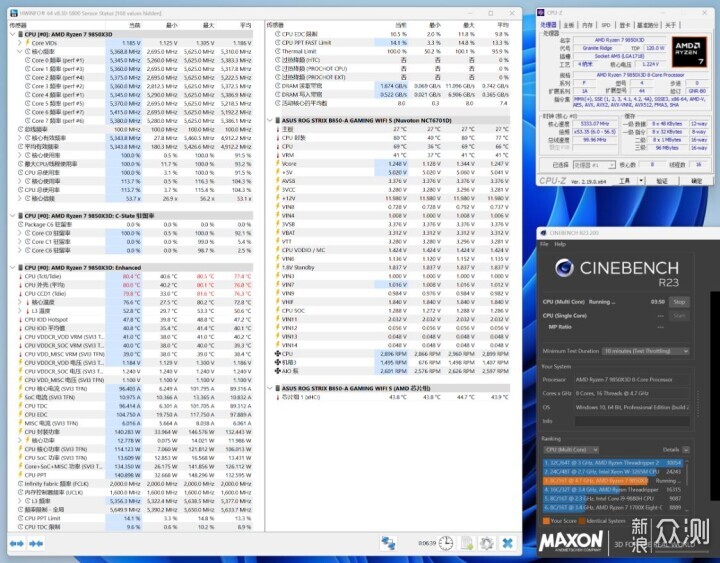Viewport: 720px width, 563px height.
Task: Click thermometer icon beside VRM row
Action: point(277,155)
